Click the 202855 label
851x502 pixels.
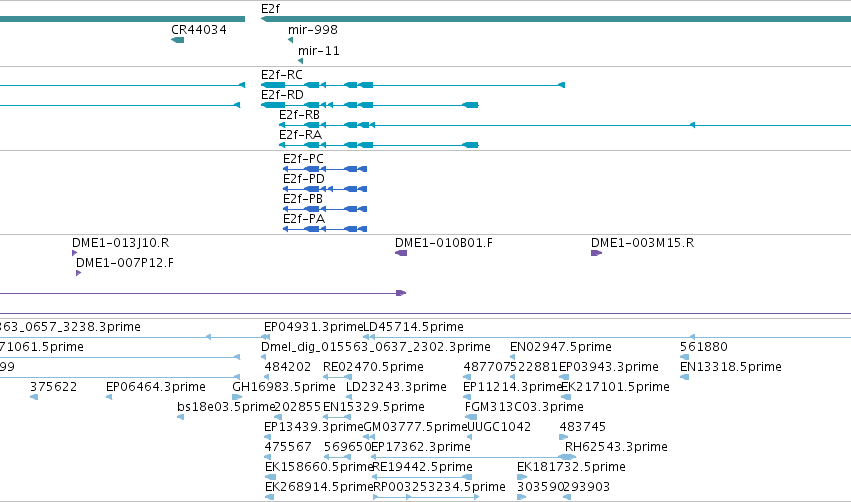298,407
